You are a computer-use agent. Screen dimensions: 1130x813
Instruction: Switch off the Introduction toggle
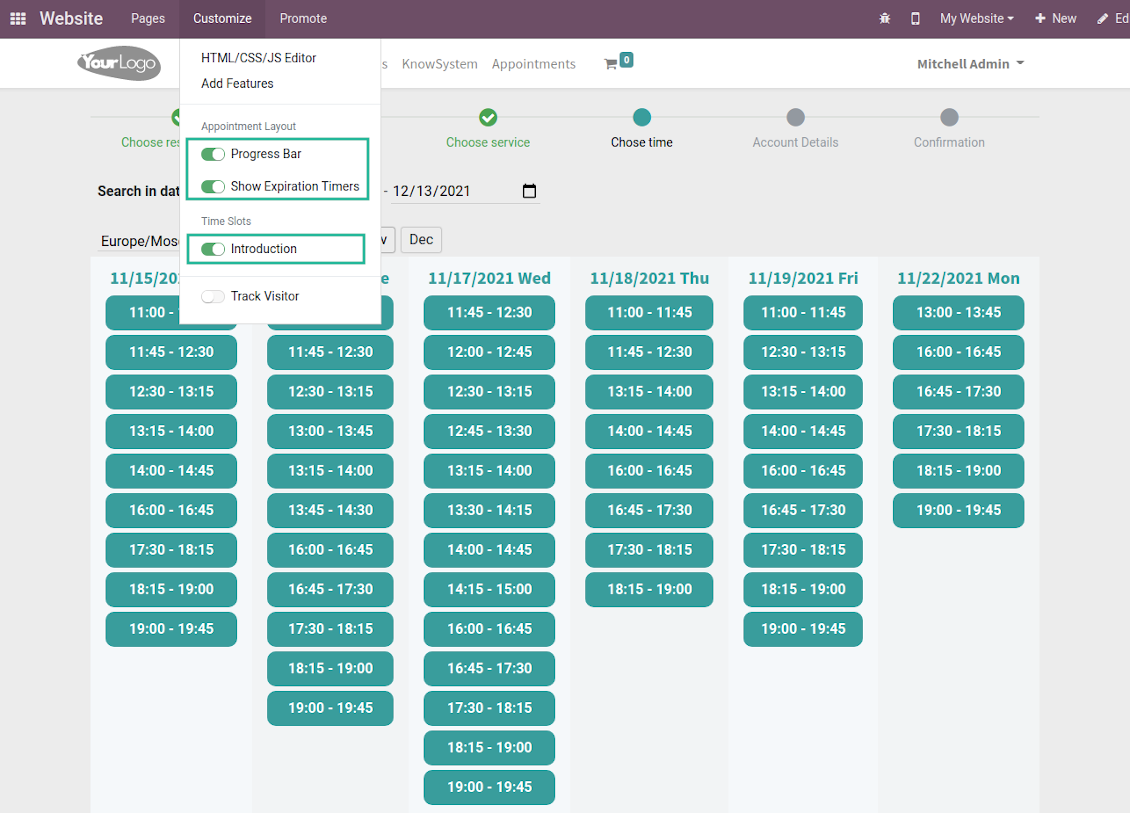(x=213, y=249)
